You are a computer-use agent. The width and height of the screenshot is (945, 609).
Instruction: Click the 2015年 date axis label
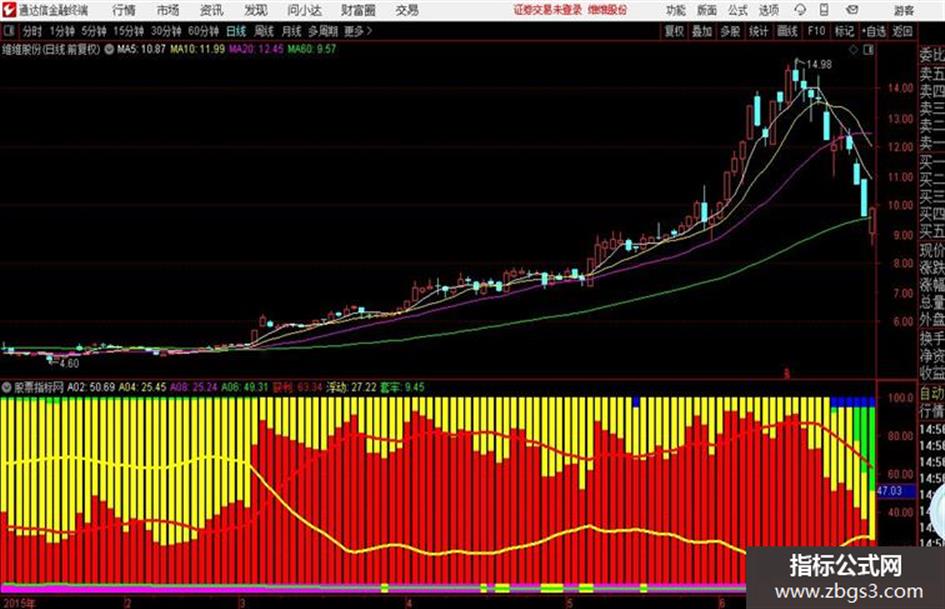pyautogui.click(x=19, y=603)
